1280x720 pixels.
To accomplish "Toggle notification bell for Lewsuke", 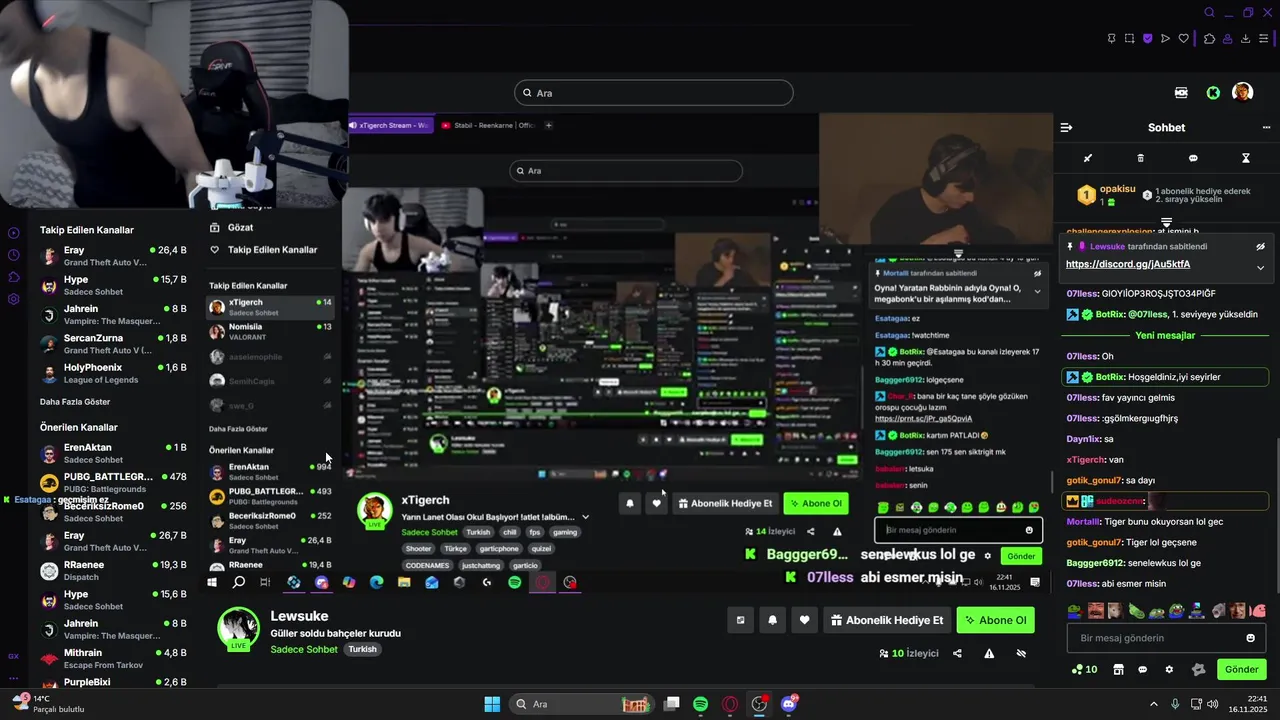I will (772, 620).
